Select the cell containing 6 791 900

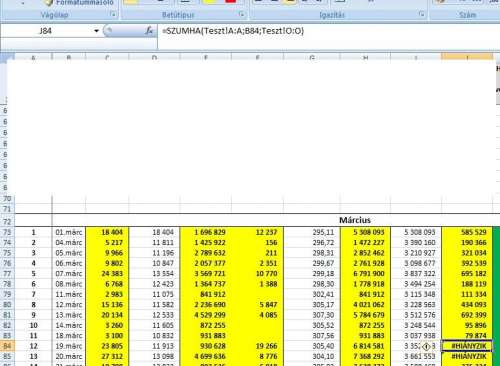[x=365, y=274]
